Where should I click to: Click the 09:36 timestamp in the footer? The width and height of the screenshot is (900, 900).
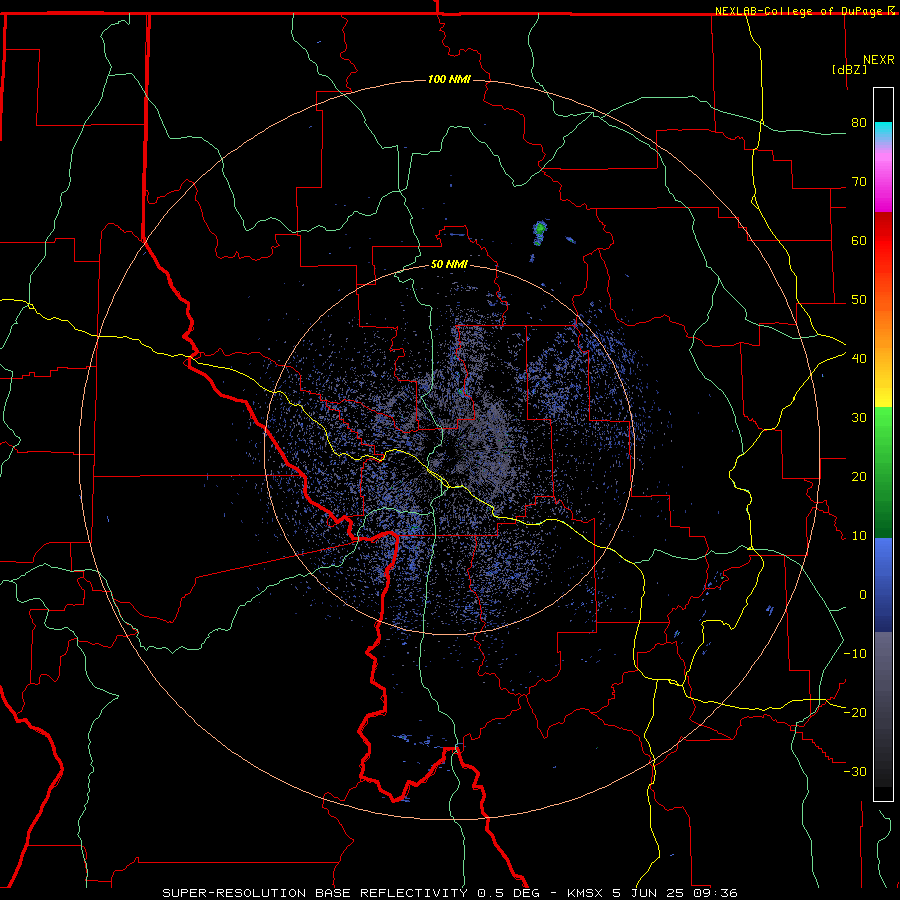tap(717, 893)
